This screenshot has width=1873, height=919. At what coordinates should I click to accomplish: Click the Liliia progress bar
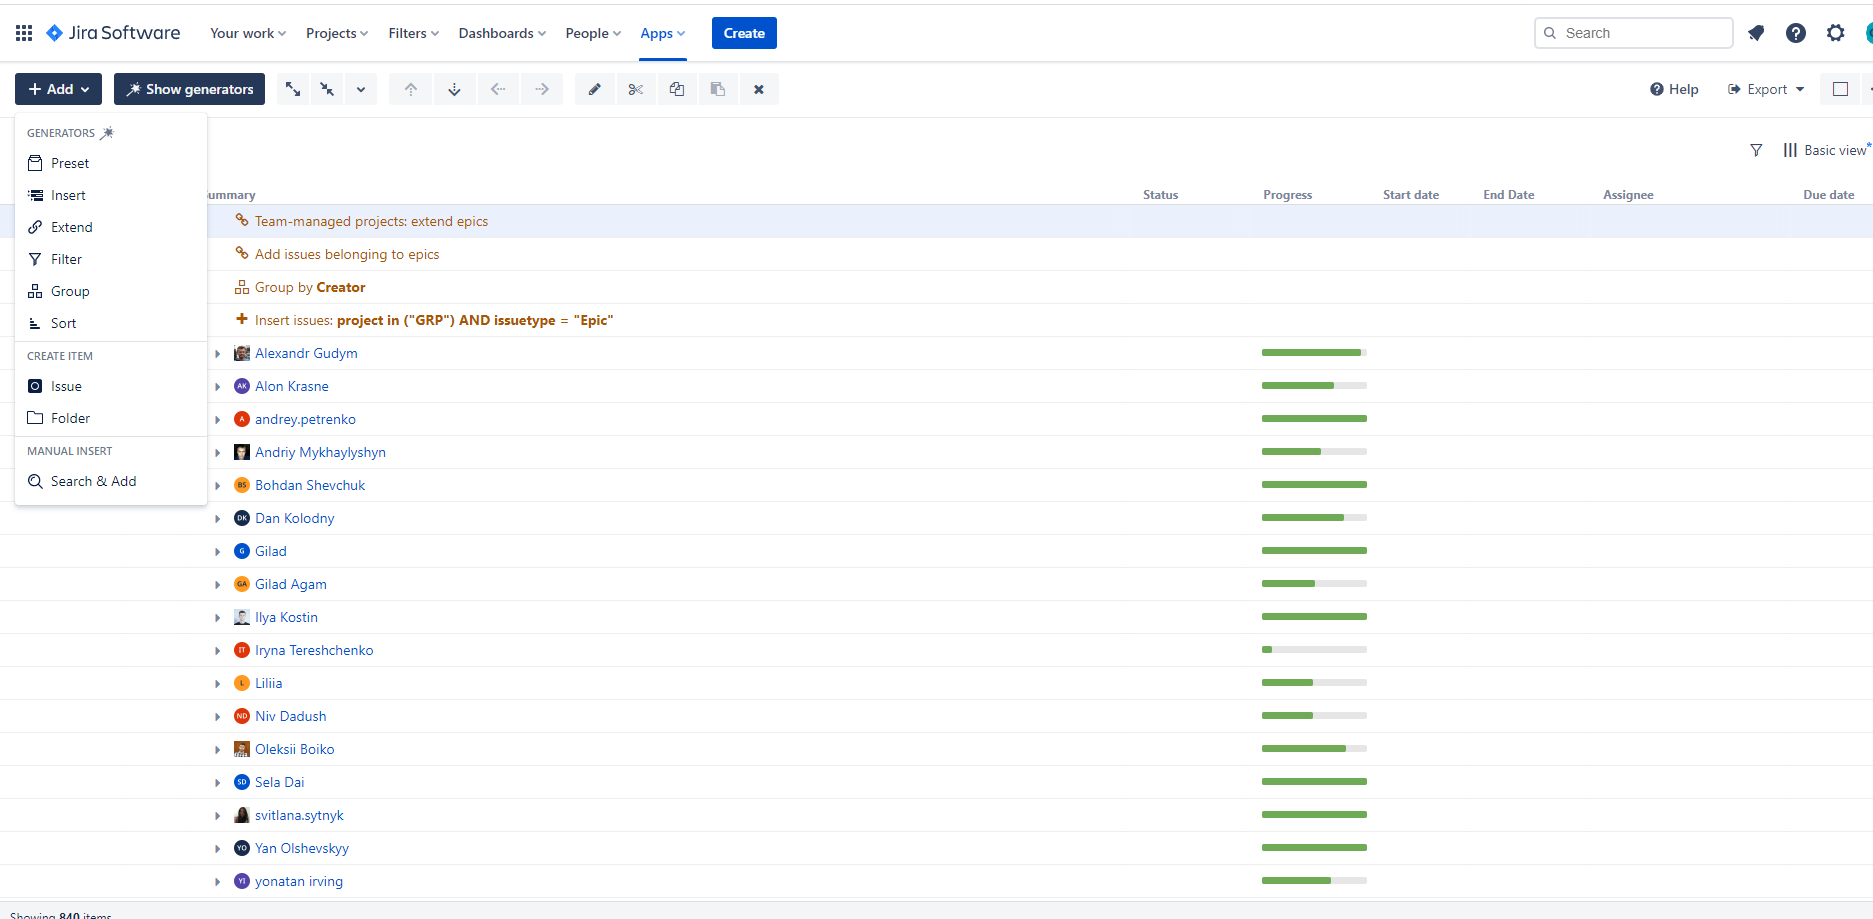coord(1314,683)
